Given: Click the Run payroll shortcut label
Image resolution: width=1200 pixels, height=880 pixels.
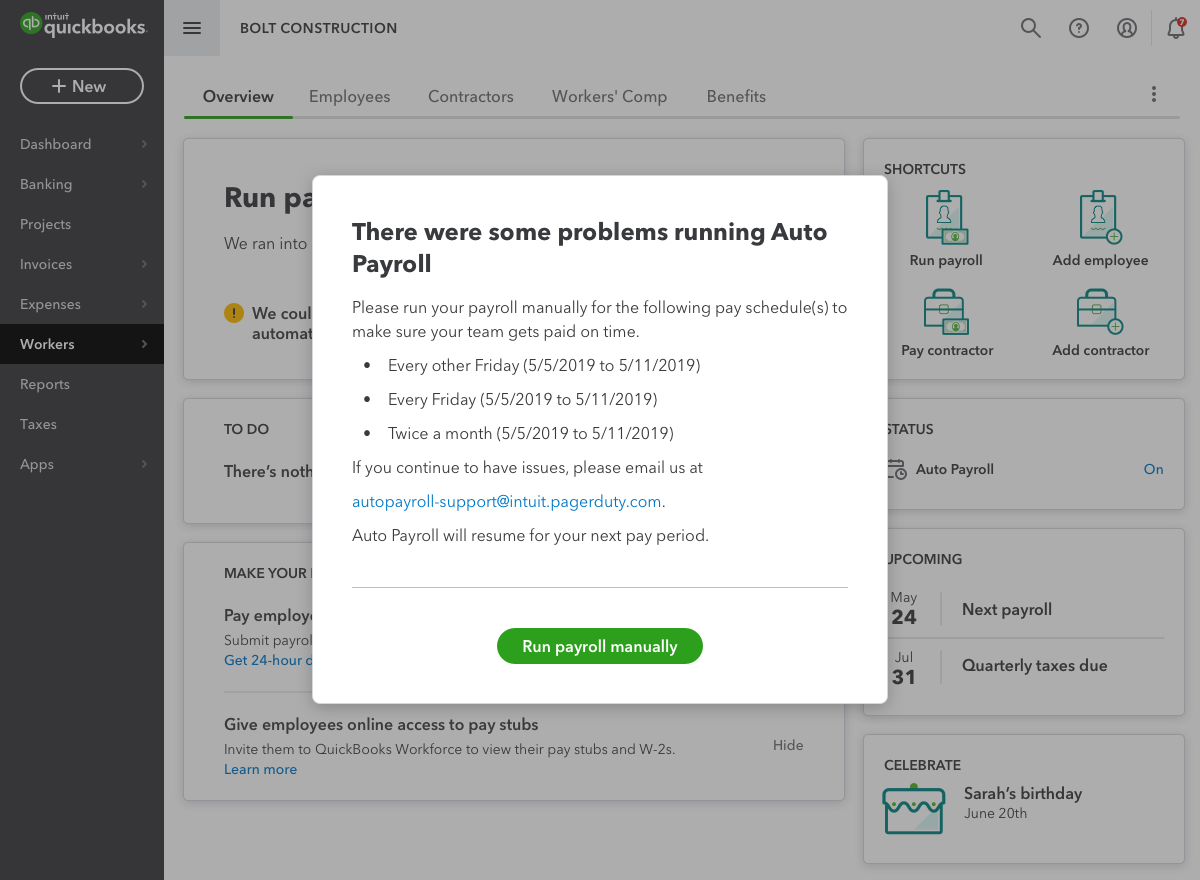Looking at the screenshot, I should [x=946, y=260].
